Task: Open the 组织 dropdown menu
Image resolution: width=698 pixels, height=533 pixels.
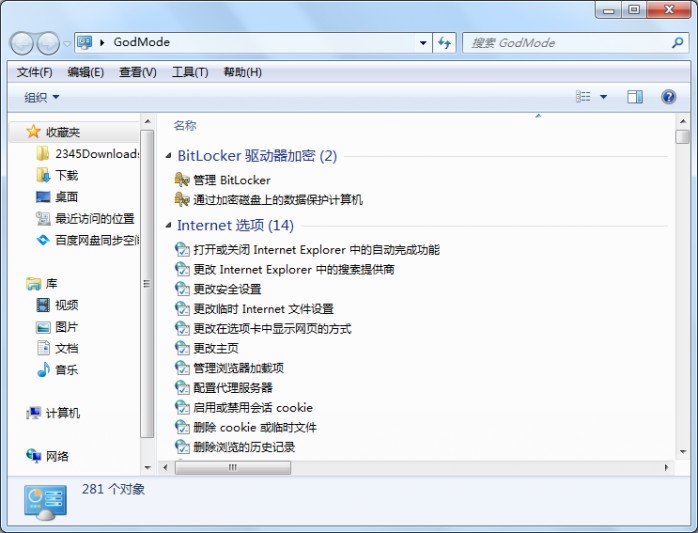Action: tap(41, 97)
